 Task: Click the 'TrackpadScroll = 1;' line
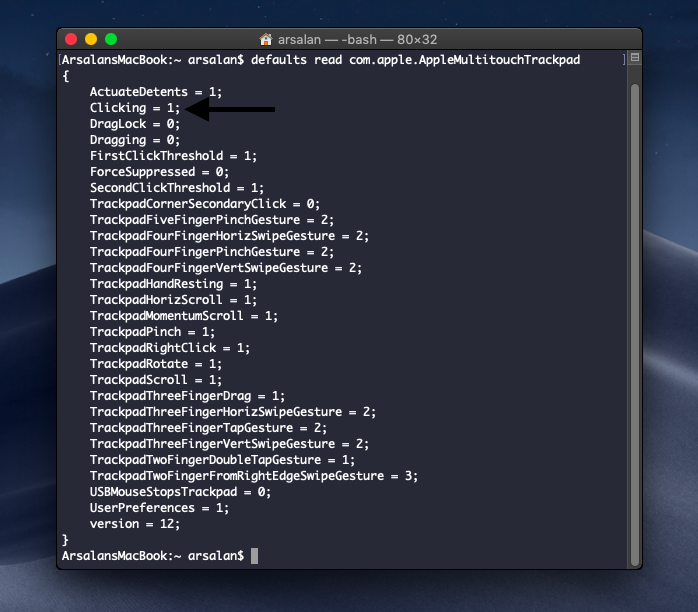pyautogui.click(x=156, y=380)
